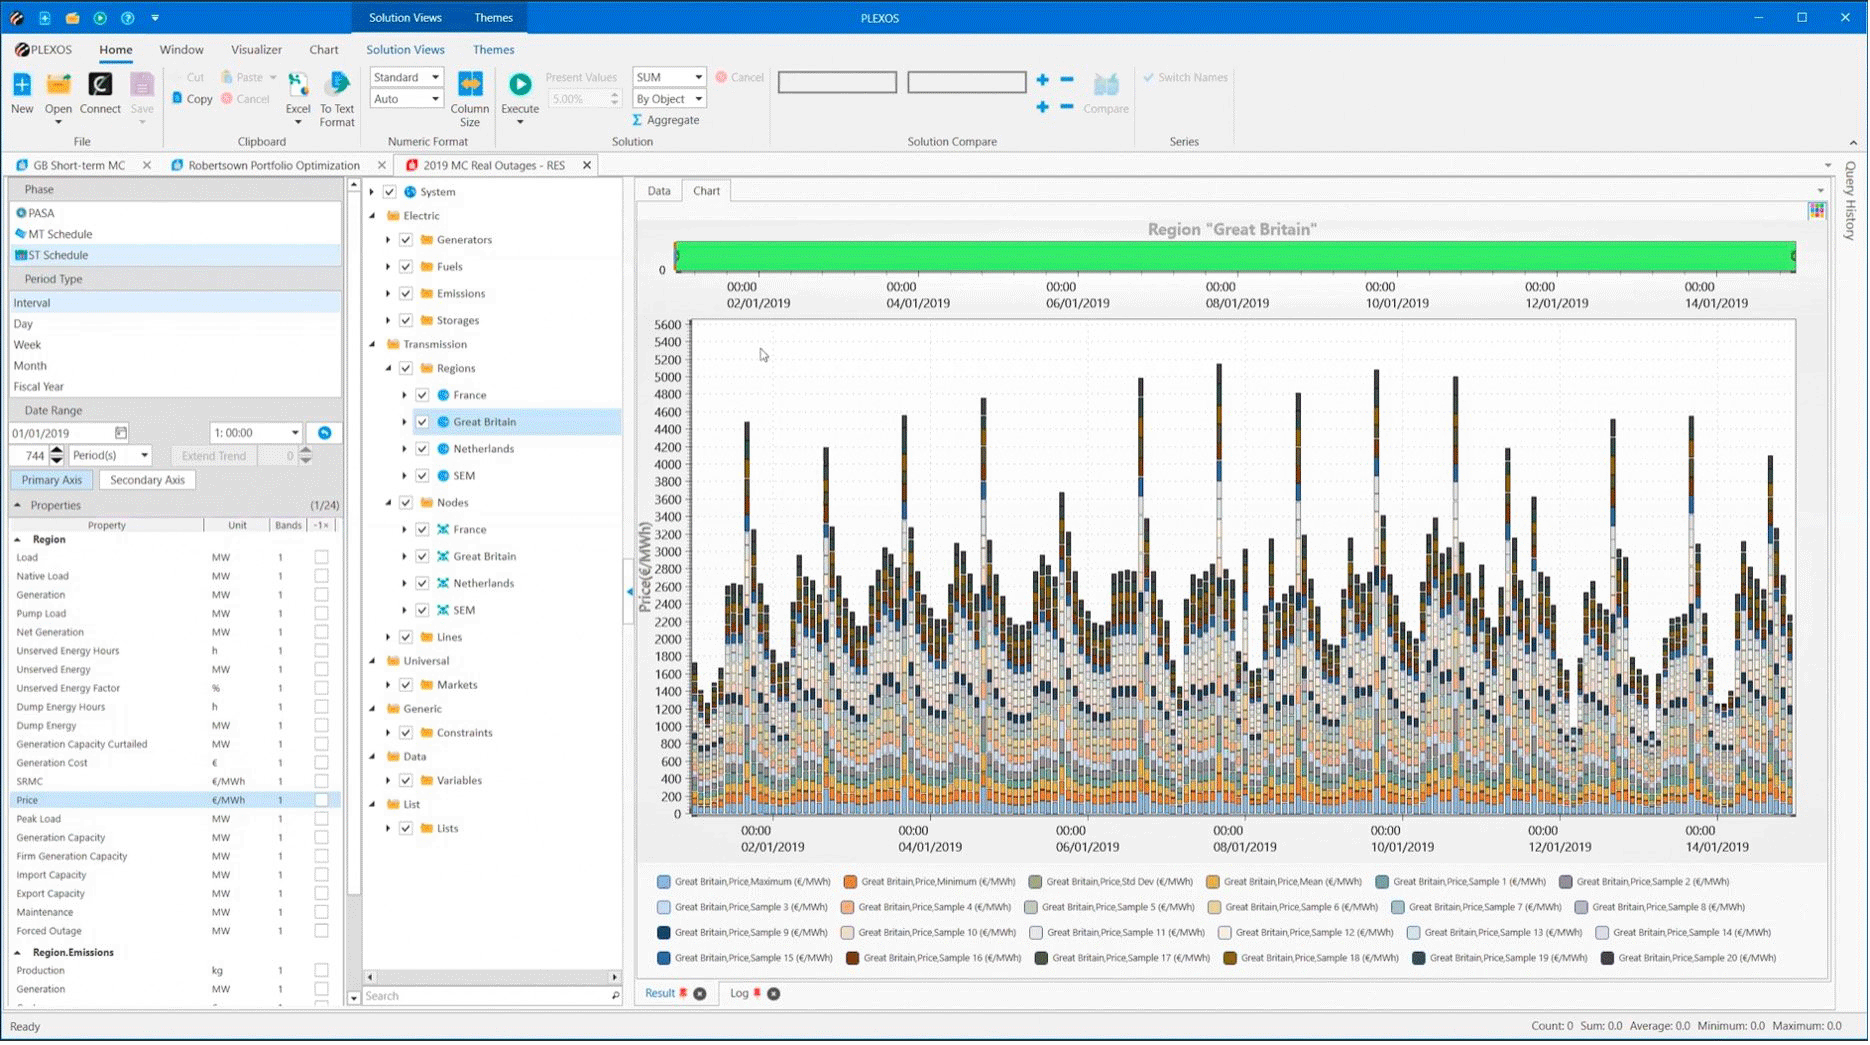This screenshot has height=1045, width=1870.
Task: Expand the Netherlands region tree node
Action: [x=405, y=449]
